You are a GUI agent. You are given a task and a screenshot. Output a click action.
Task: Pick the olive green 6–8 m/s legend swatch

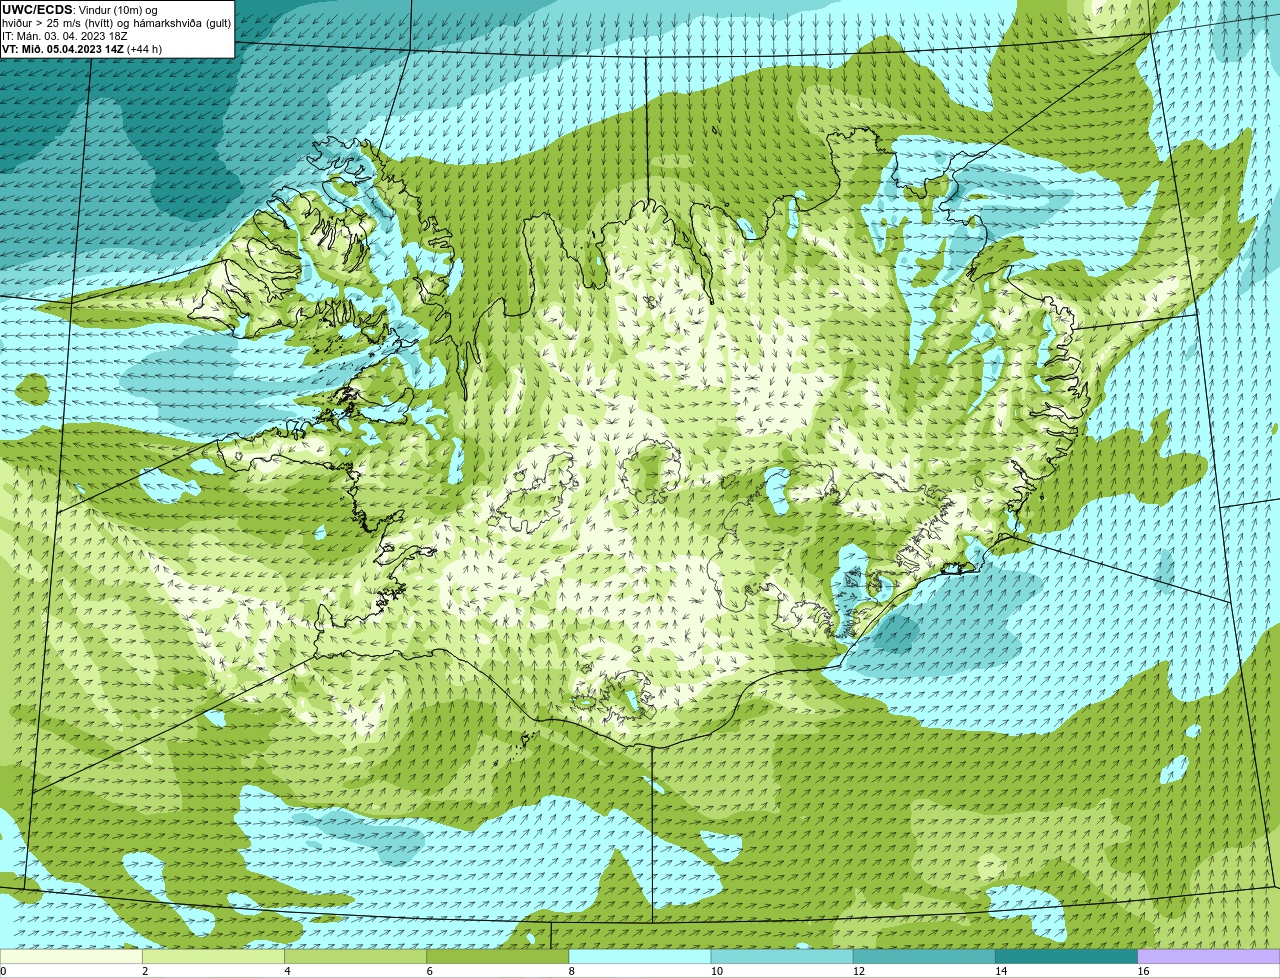[x=497, y=957]
